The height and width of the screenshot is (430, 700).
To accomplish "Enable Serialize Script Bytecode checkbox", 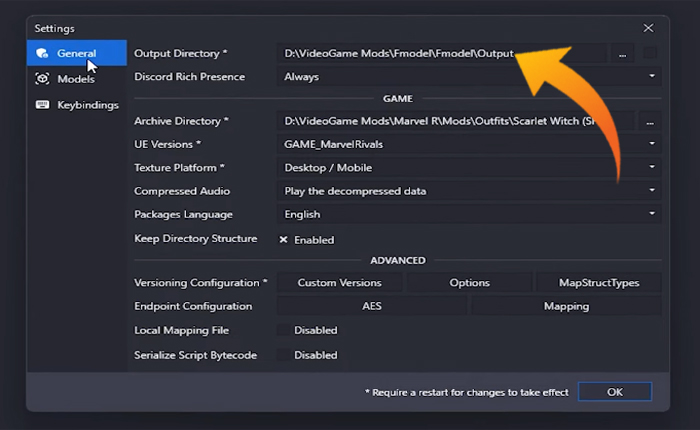I will (x=284, y=355).
